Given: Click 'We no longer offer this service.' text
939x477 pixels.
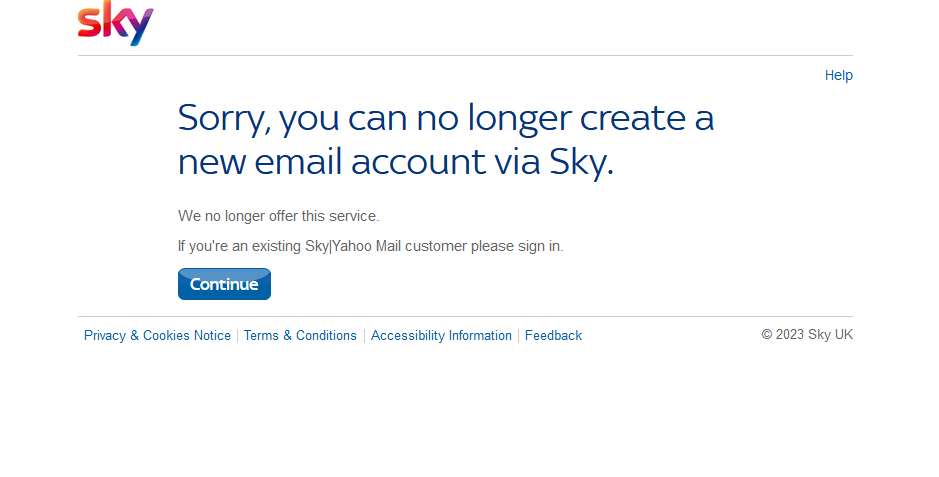Looking at the screenshot, I should 279,216.
